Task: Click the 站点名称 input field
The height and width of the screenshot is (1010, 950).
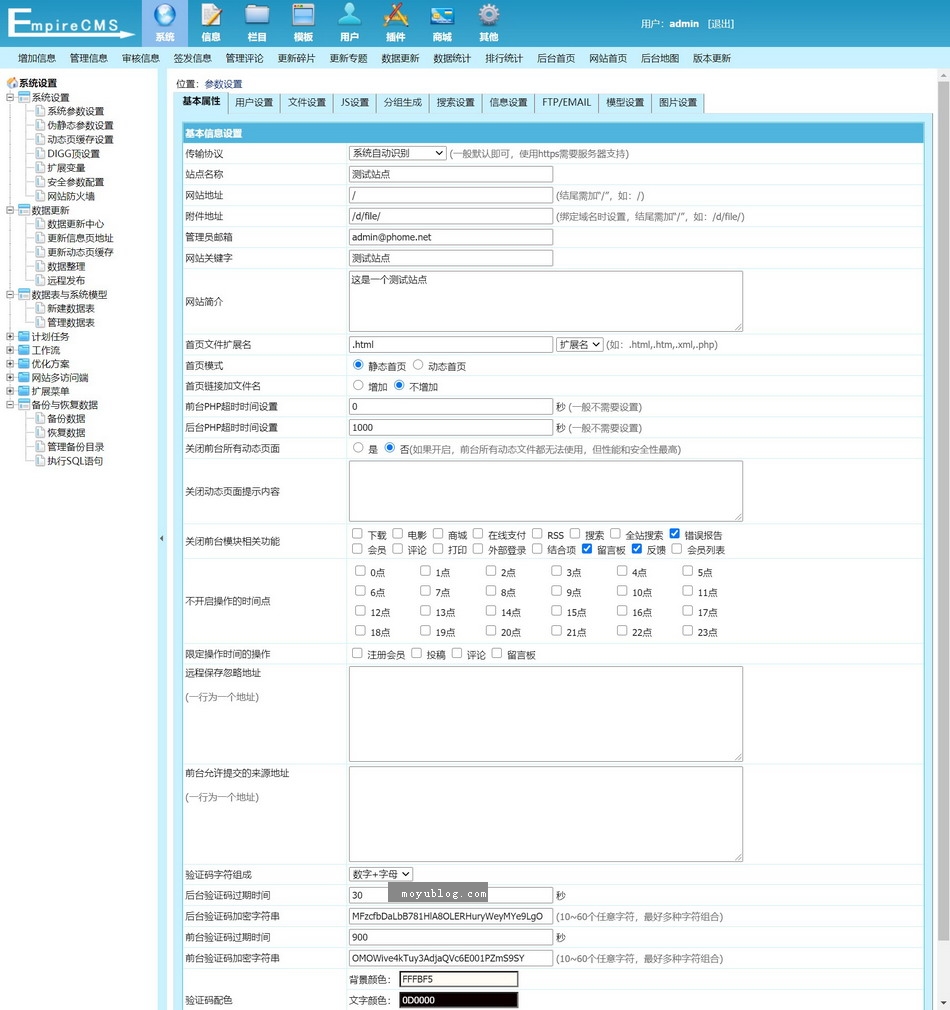Action: (x=451, y=174)
